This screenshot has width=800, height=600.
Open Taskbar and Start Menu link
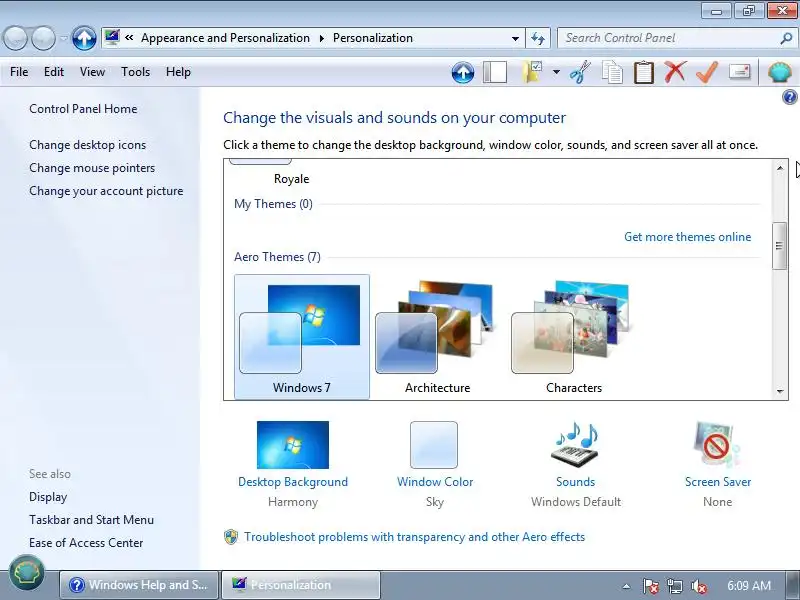[x=91, y=520]
